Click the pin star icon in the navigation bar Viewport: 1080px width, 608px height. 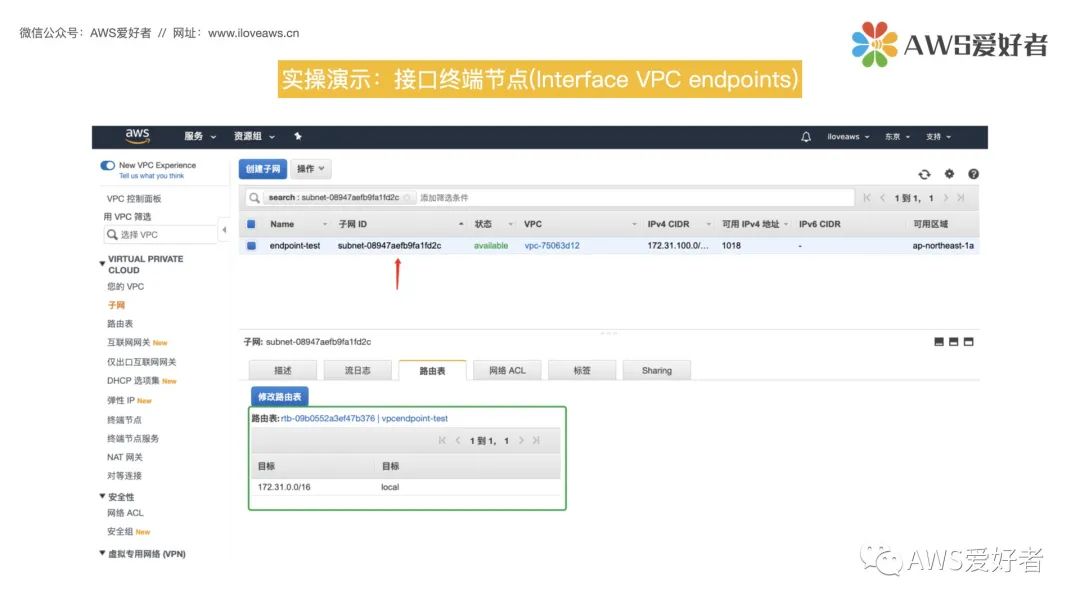[298, 136]
